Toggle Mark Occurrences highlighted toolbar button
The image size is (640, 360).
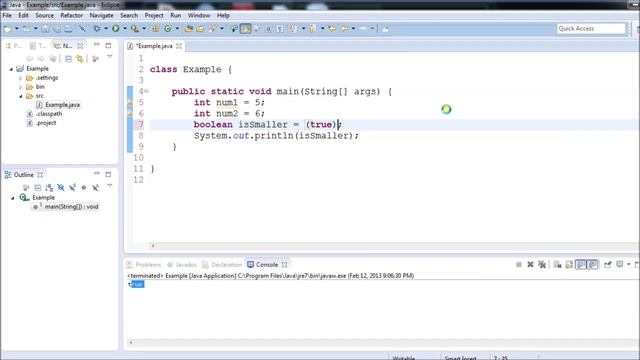245,29
